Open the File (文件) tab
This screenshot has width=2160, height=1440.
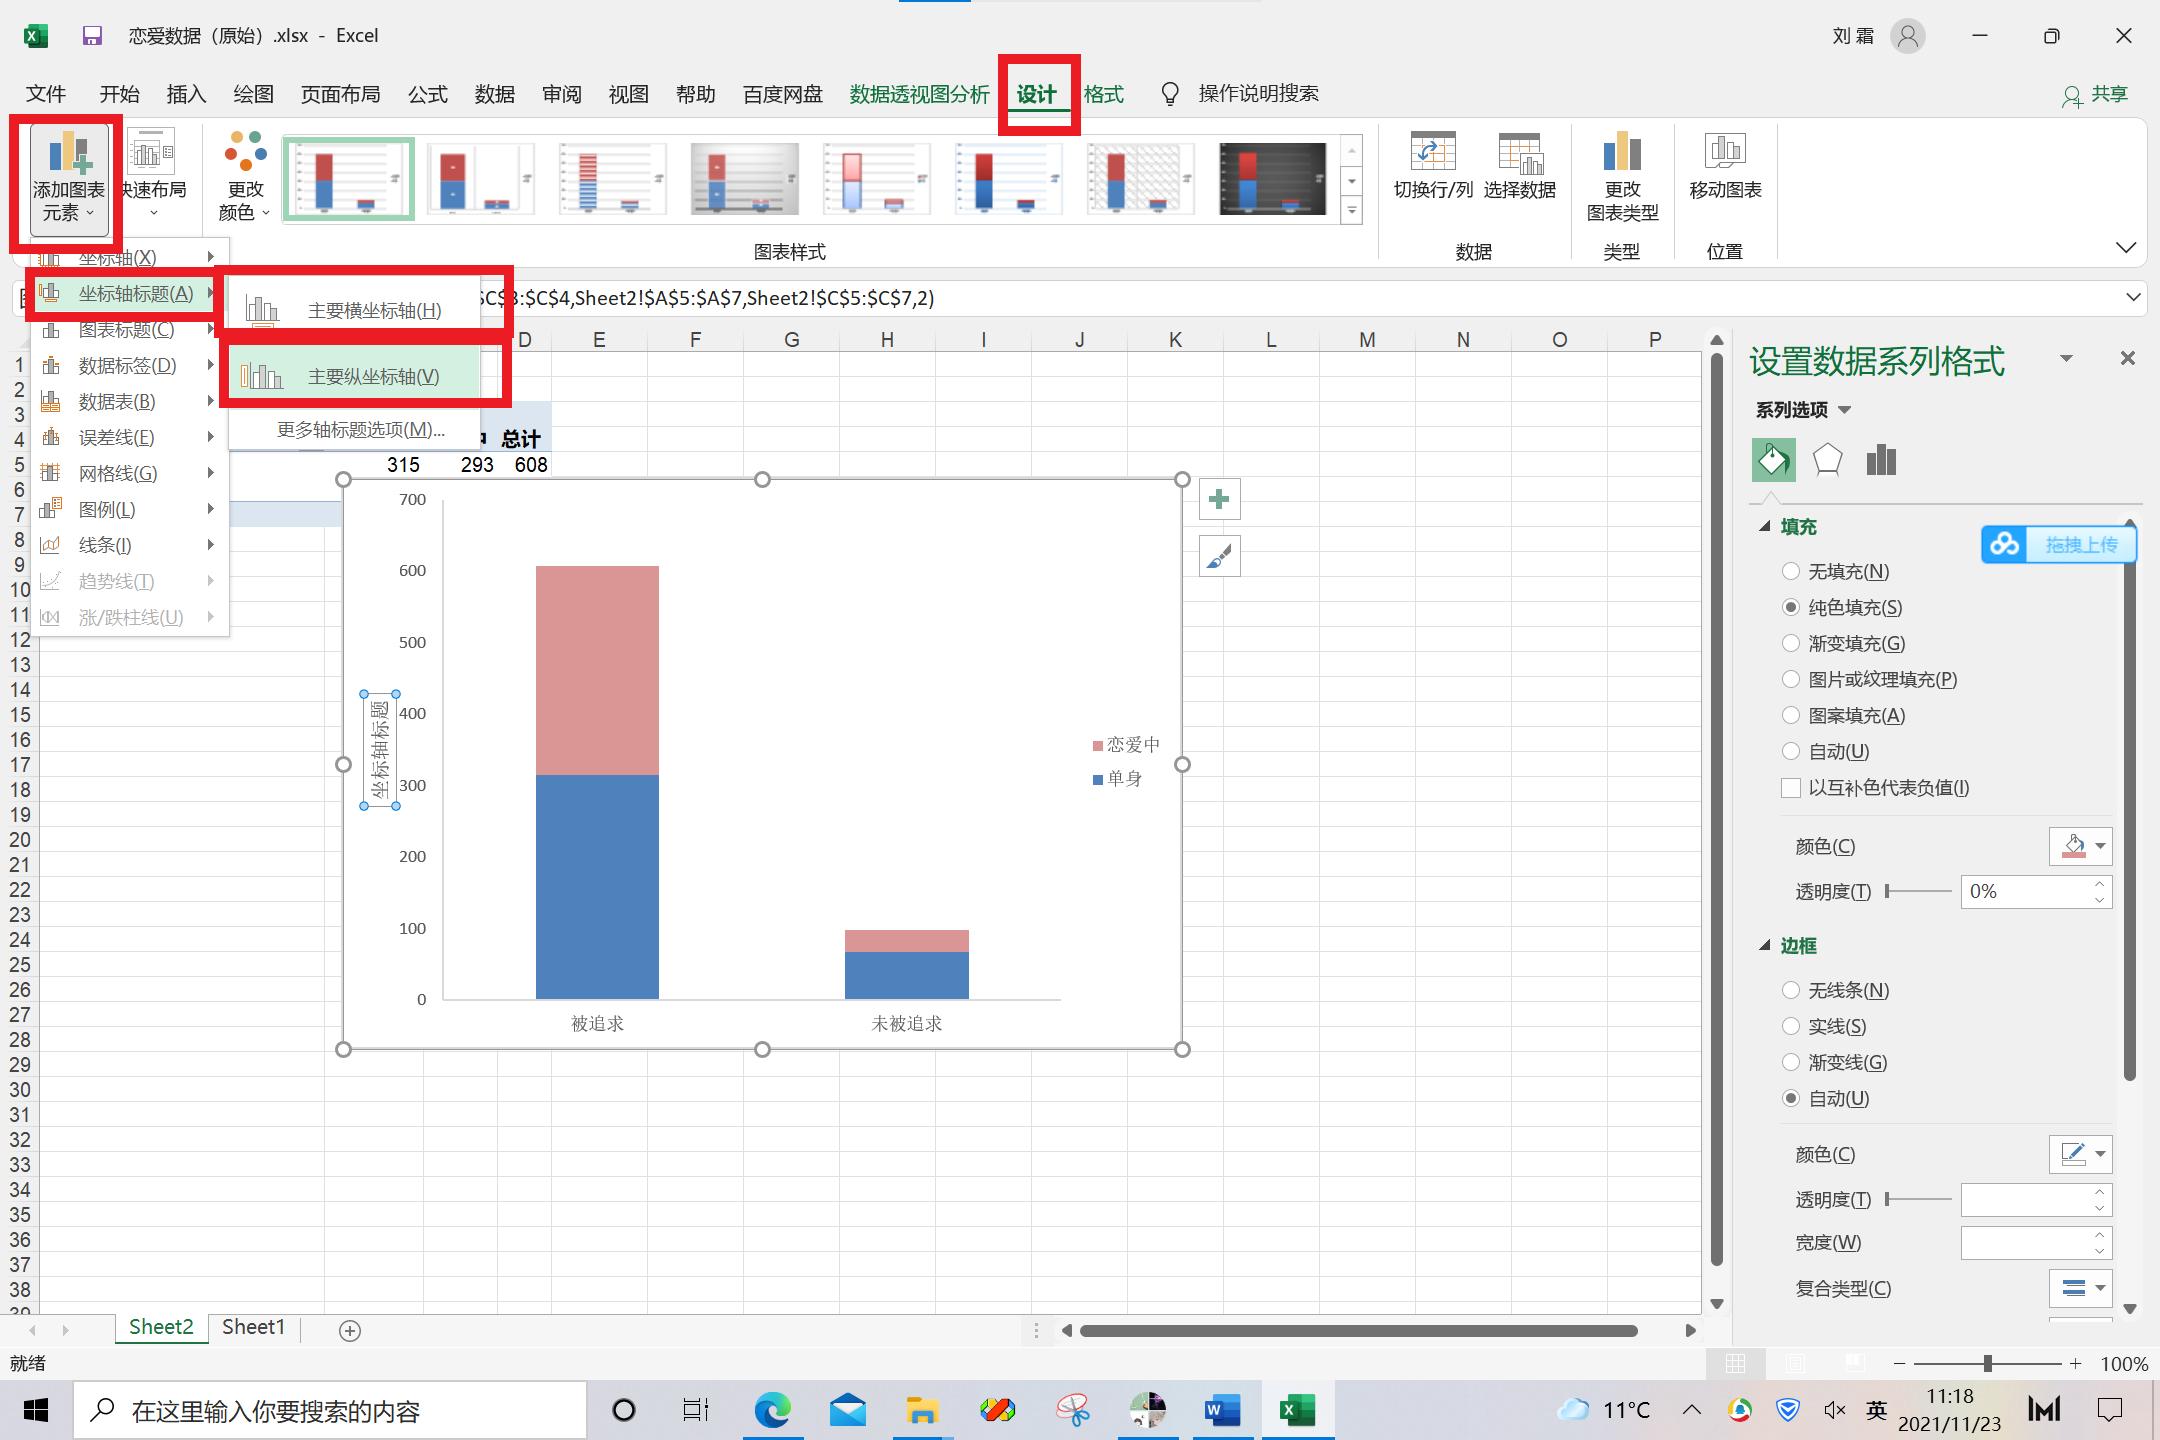click(46, 94)
